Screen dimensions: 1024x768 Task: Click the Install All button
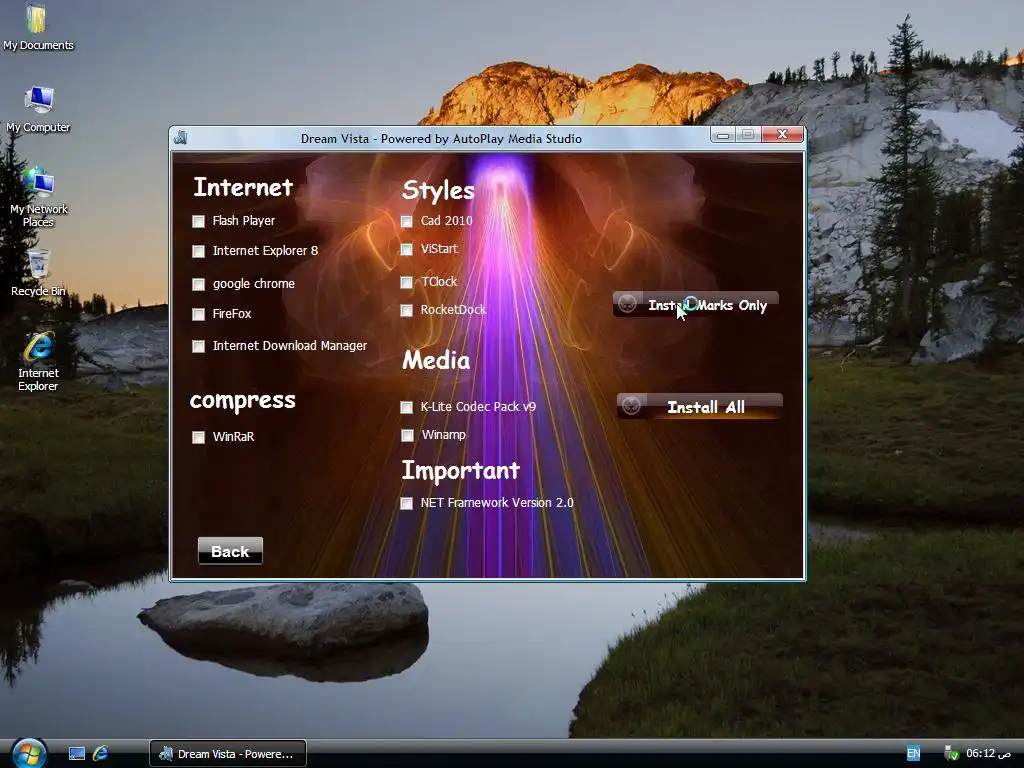coord(699,406)
